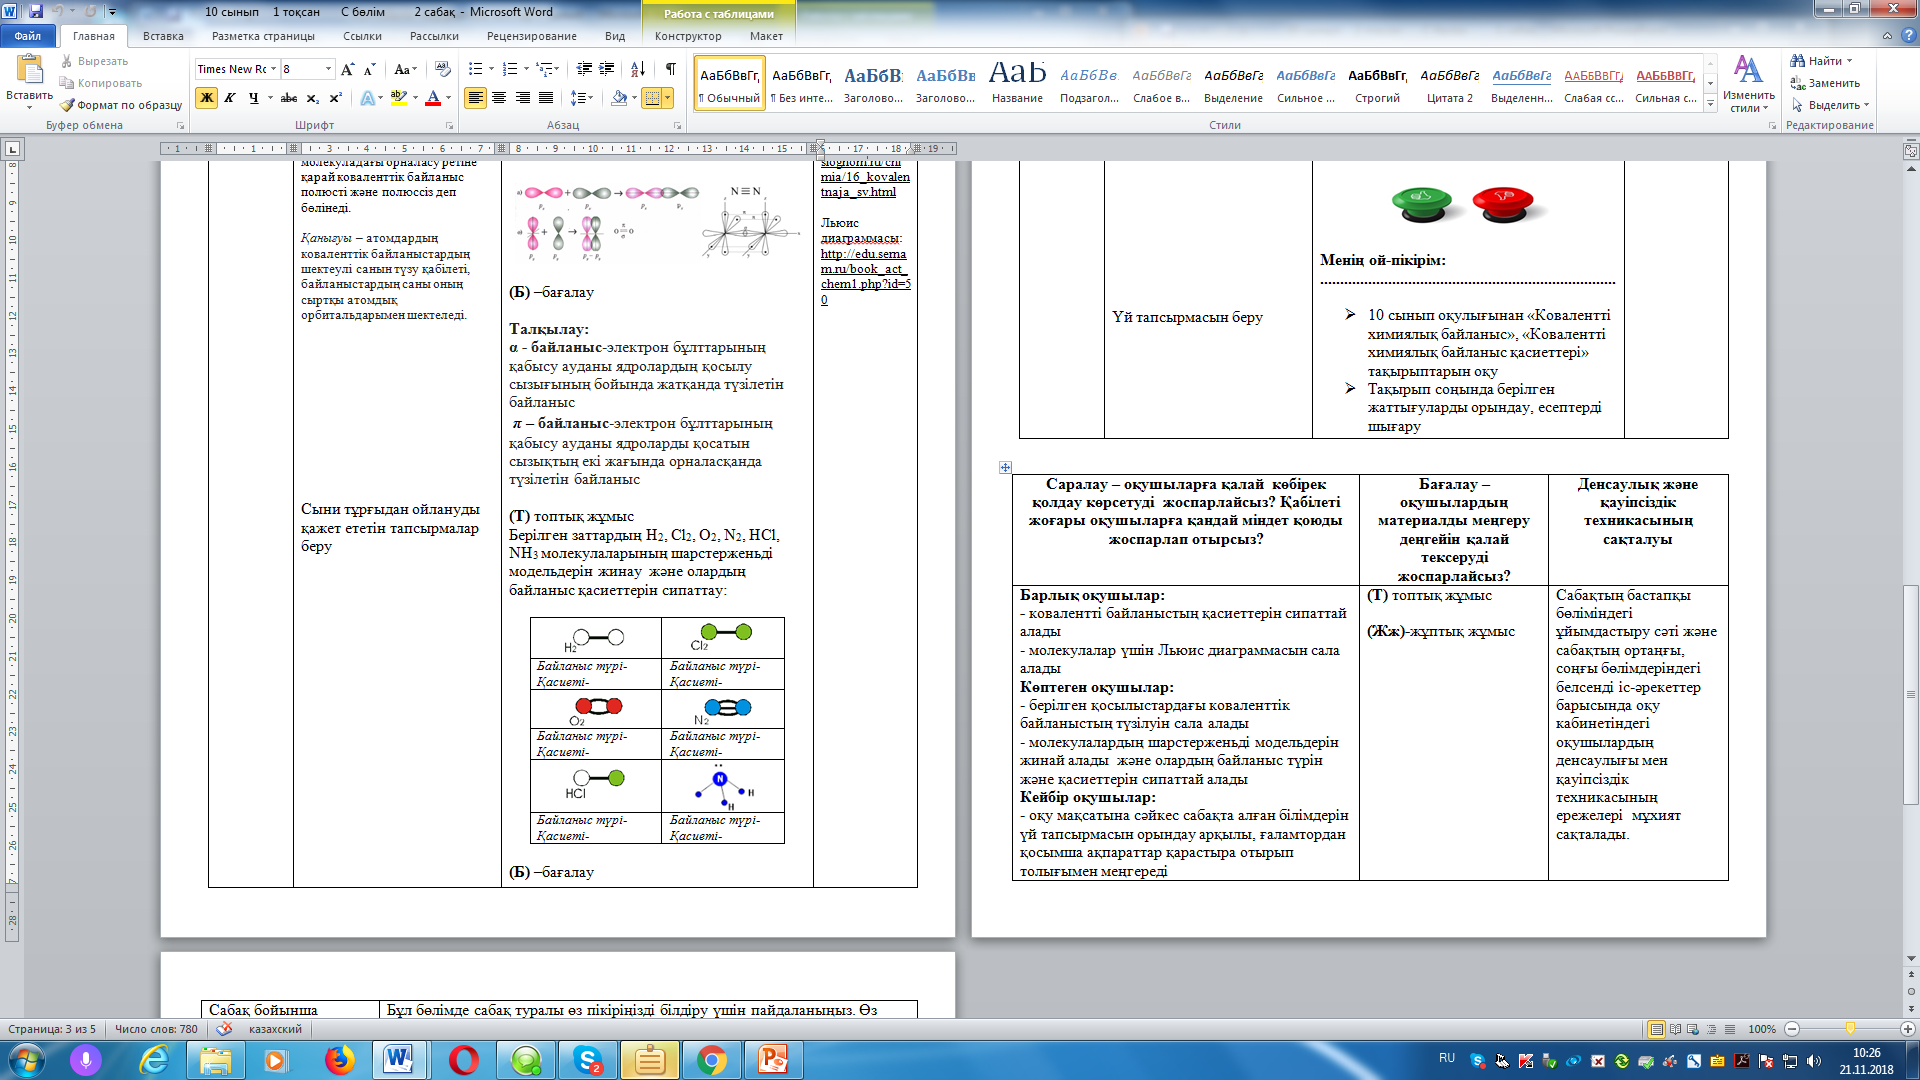Image resolution: width=1920 pixels, height=1080 pixels.
Task: Click the Sort A-Z icon
Action: pyautogui.click(x=637, y=69)
